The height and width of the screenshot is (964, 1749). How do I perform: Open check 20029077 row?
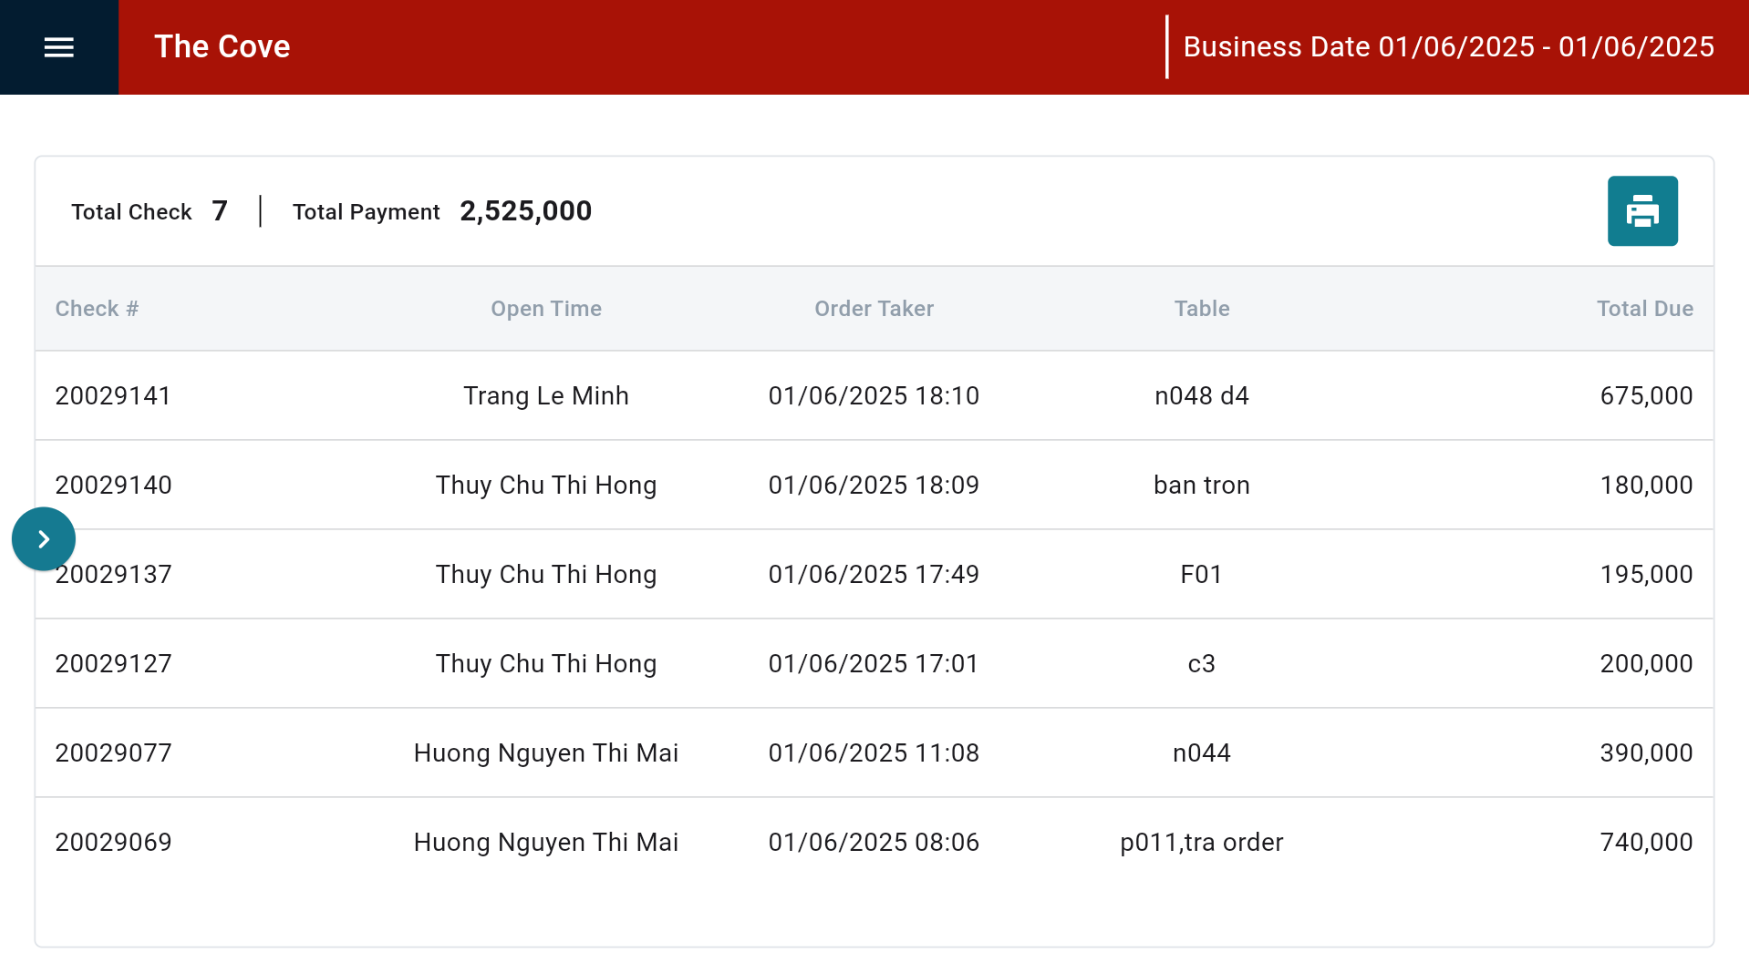tap(113, 753)
